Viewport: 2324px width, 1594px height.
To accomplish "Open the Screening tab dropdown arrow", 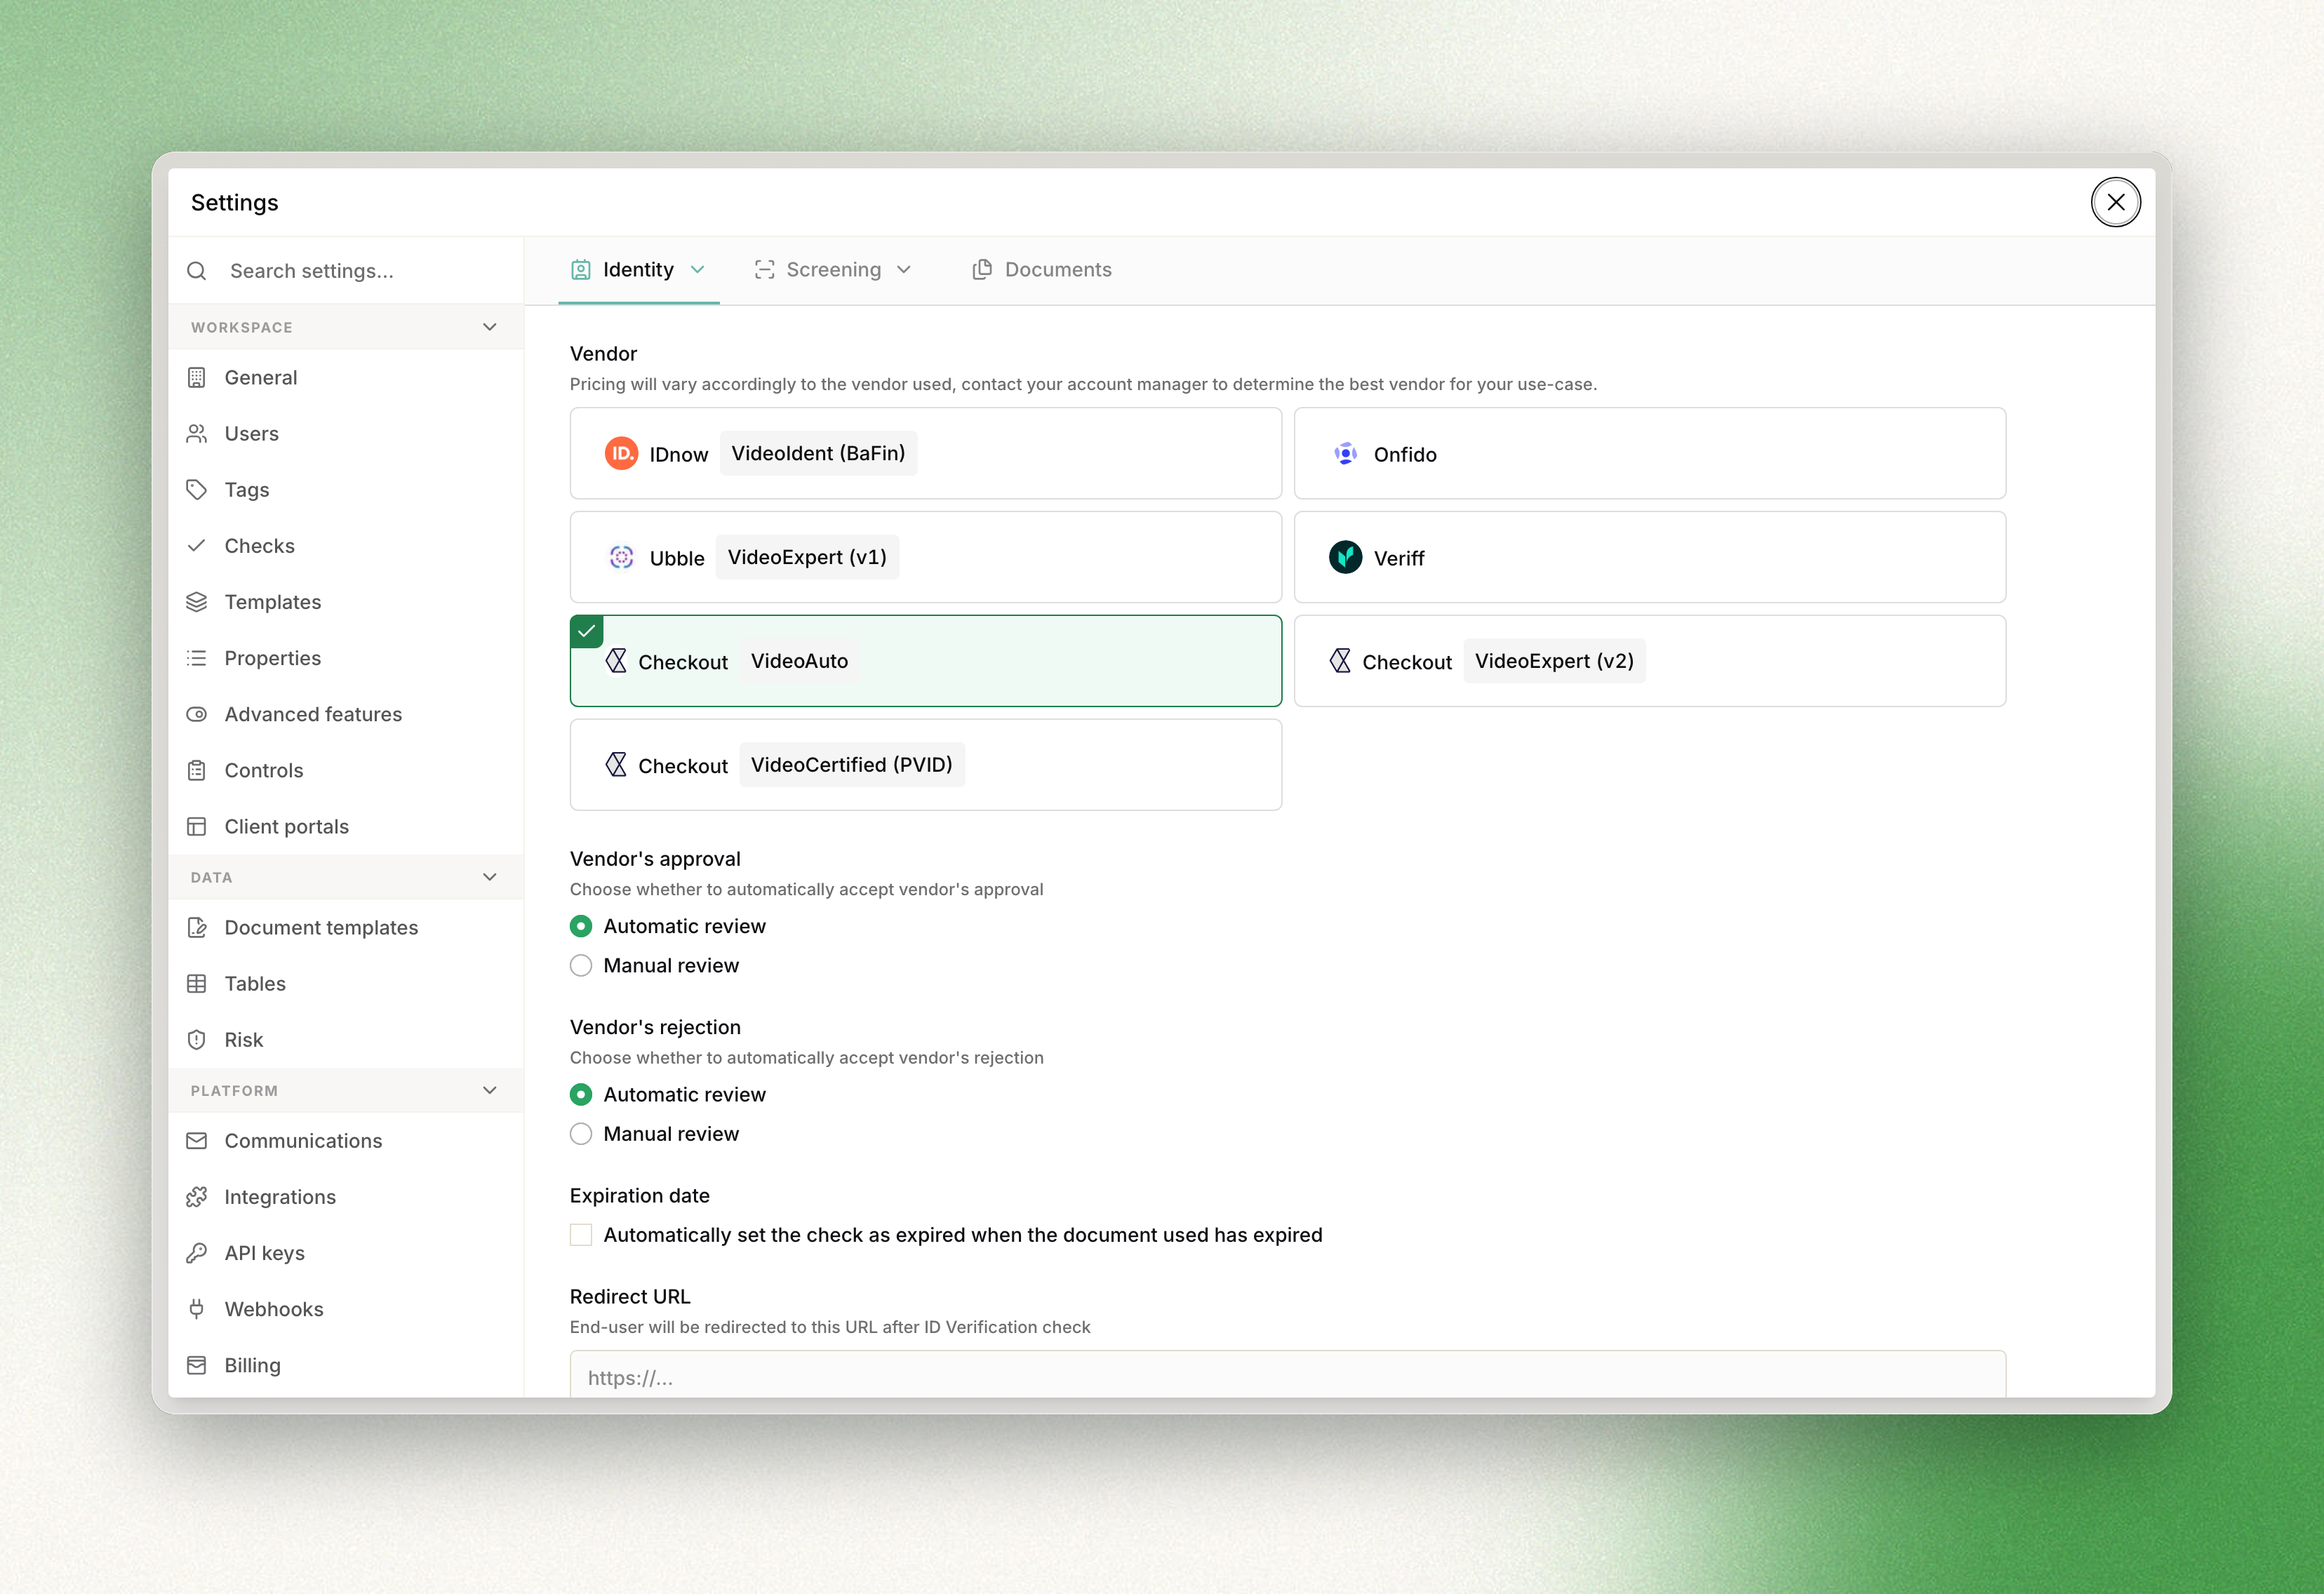I will click(904, 270).
